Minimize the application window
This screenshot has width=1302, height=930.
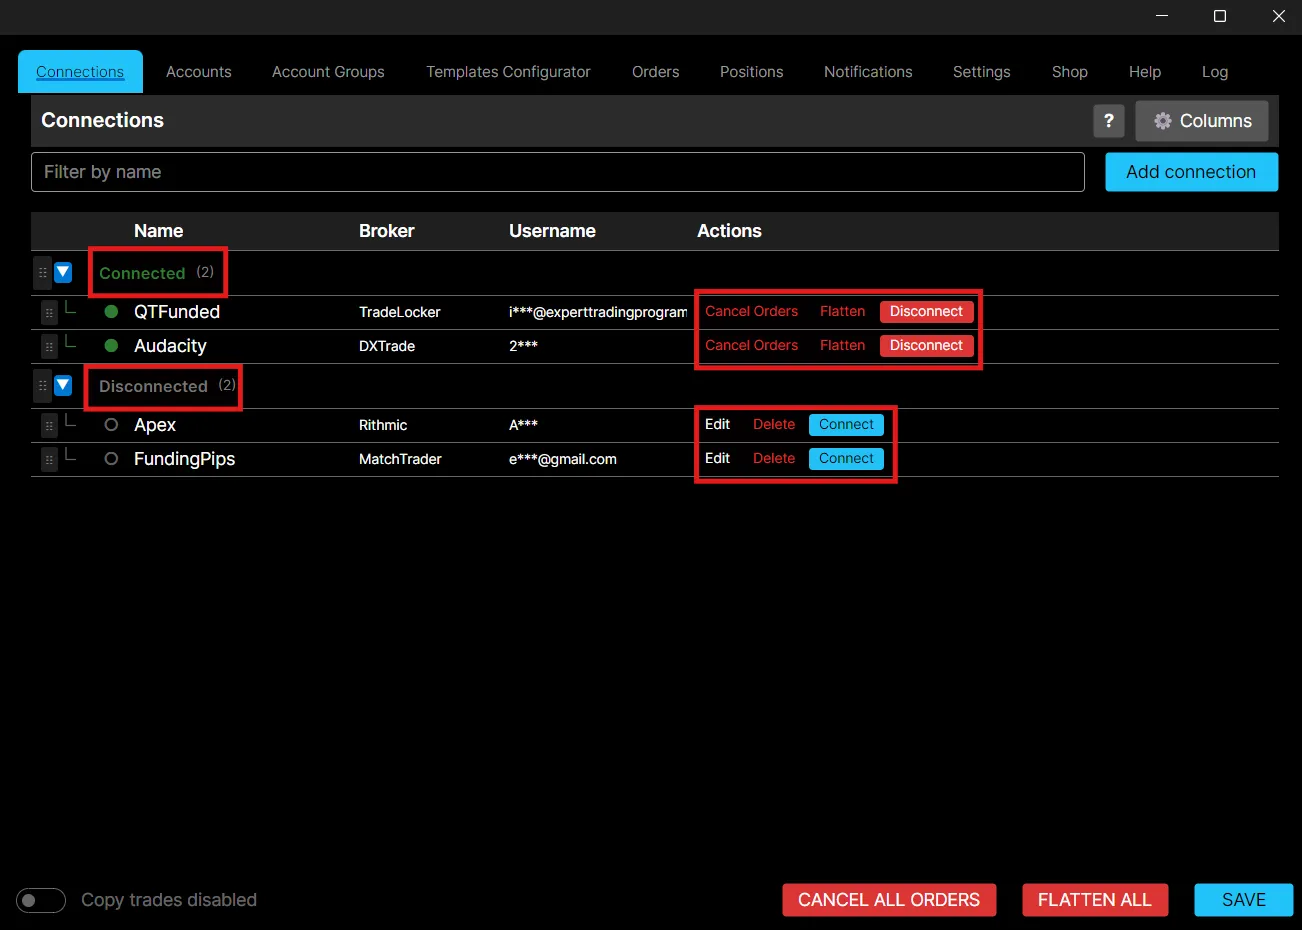(x=1162, y=16)
